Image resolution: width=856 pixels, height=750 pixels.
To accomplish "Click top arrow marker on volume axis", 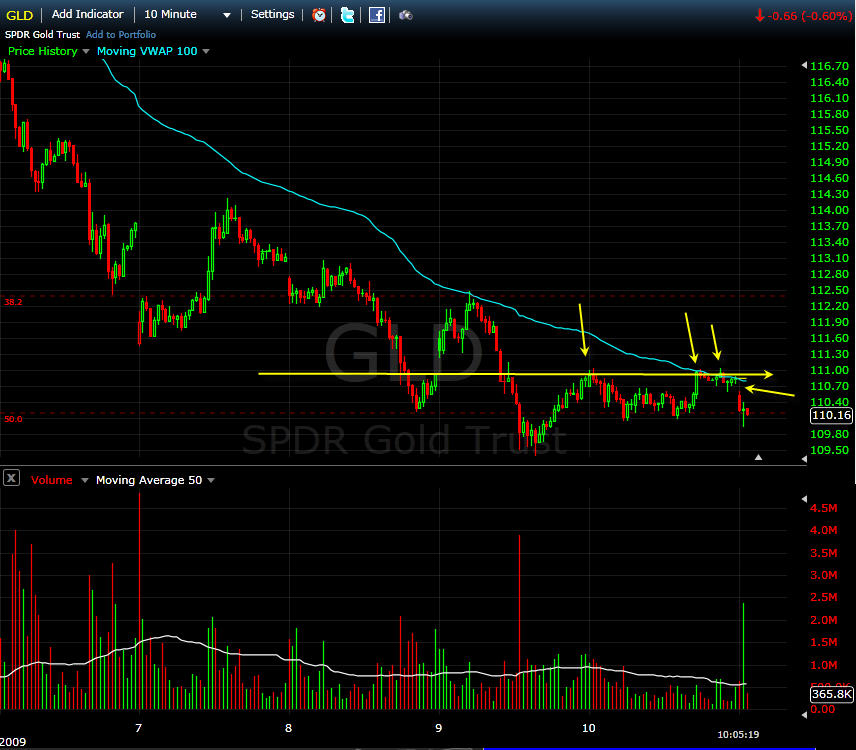I will [x=804, y=499].
